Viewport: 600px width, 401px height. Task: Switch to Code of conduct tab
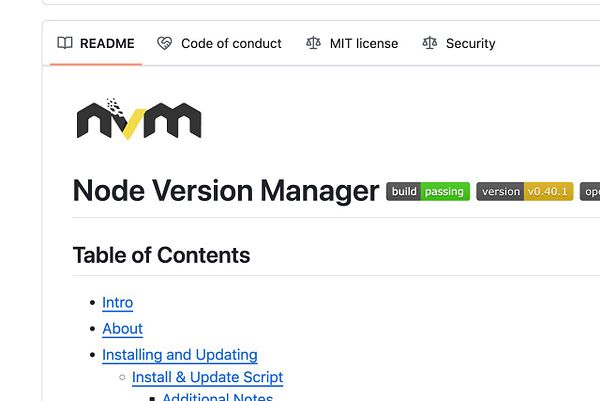(219, 43)
